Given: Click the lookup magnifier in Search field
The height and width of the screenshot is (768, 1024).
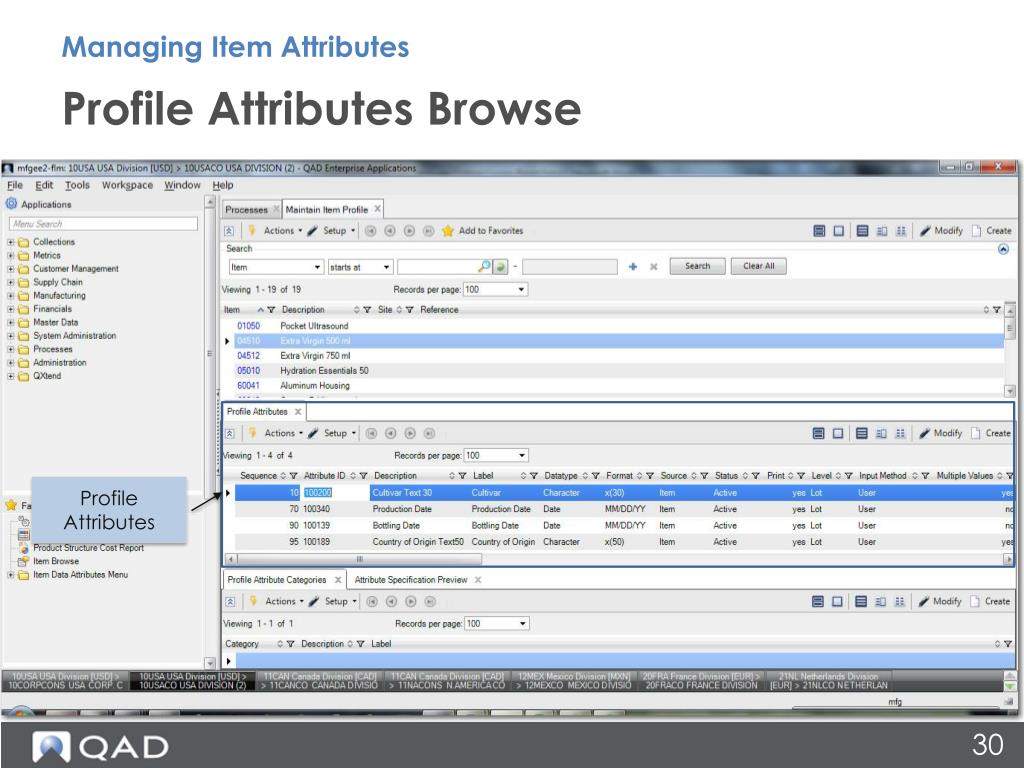Looking at the screenshot, I should [x=484, y=266].
